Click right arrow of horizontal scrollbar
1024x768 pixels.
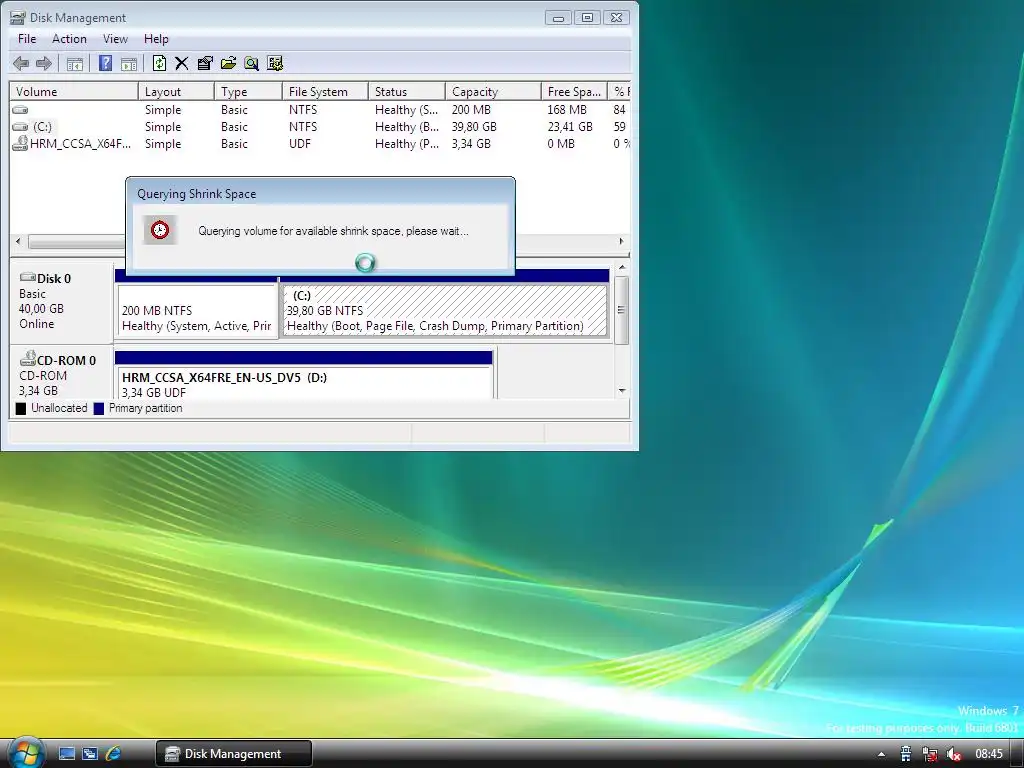tap(621, 241)
